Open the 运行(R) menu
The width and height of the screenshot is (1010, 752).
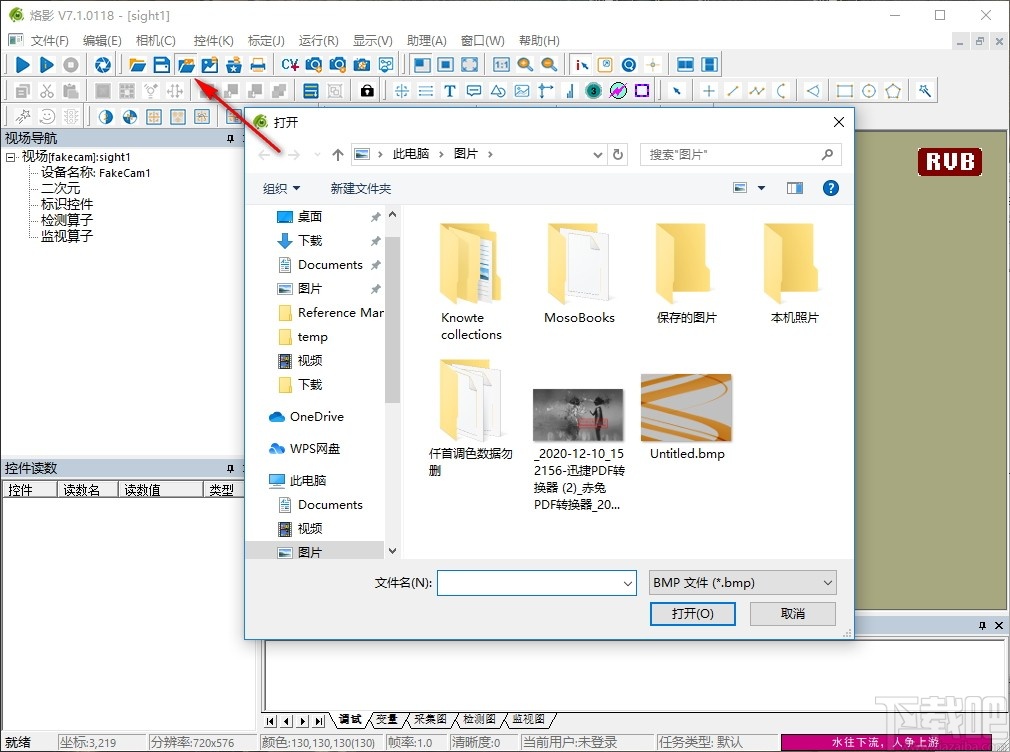tap(318, 41)
